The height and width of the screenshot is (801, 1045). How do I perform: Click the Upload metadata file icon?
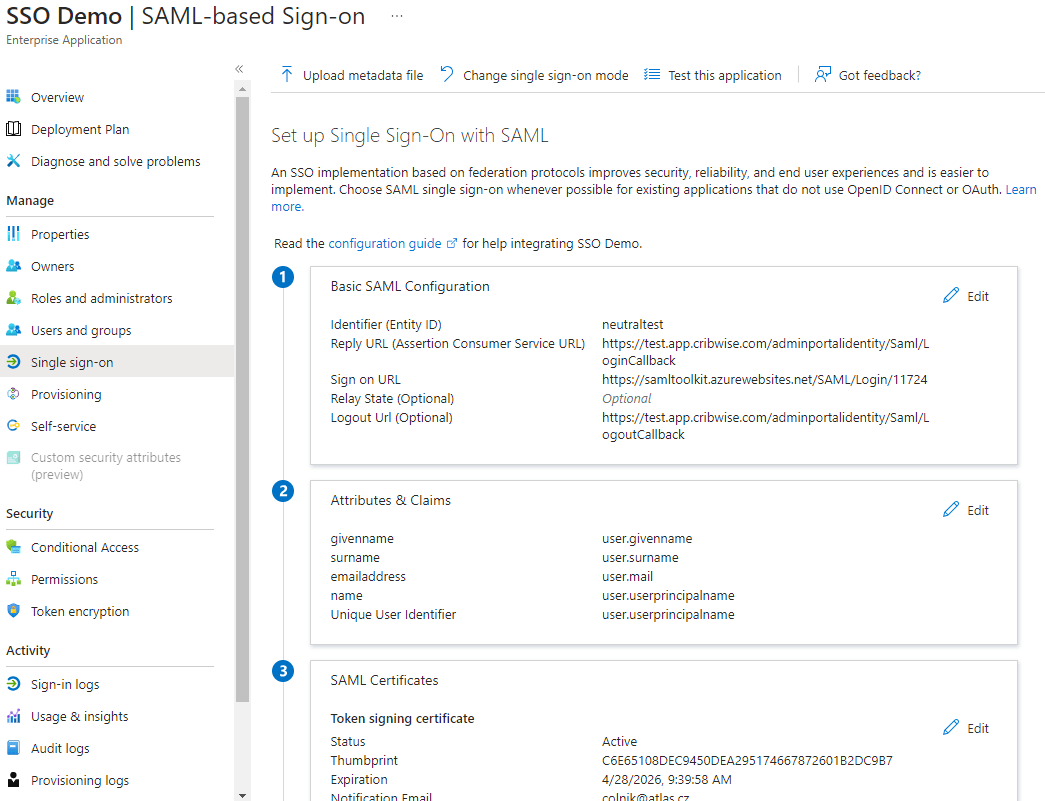point(287,75)
